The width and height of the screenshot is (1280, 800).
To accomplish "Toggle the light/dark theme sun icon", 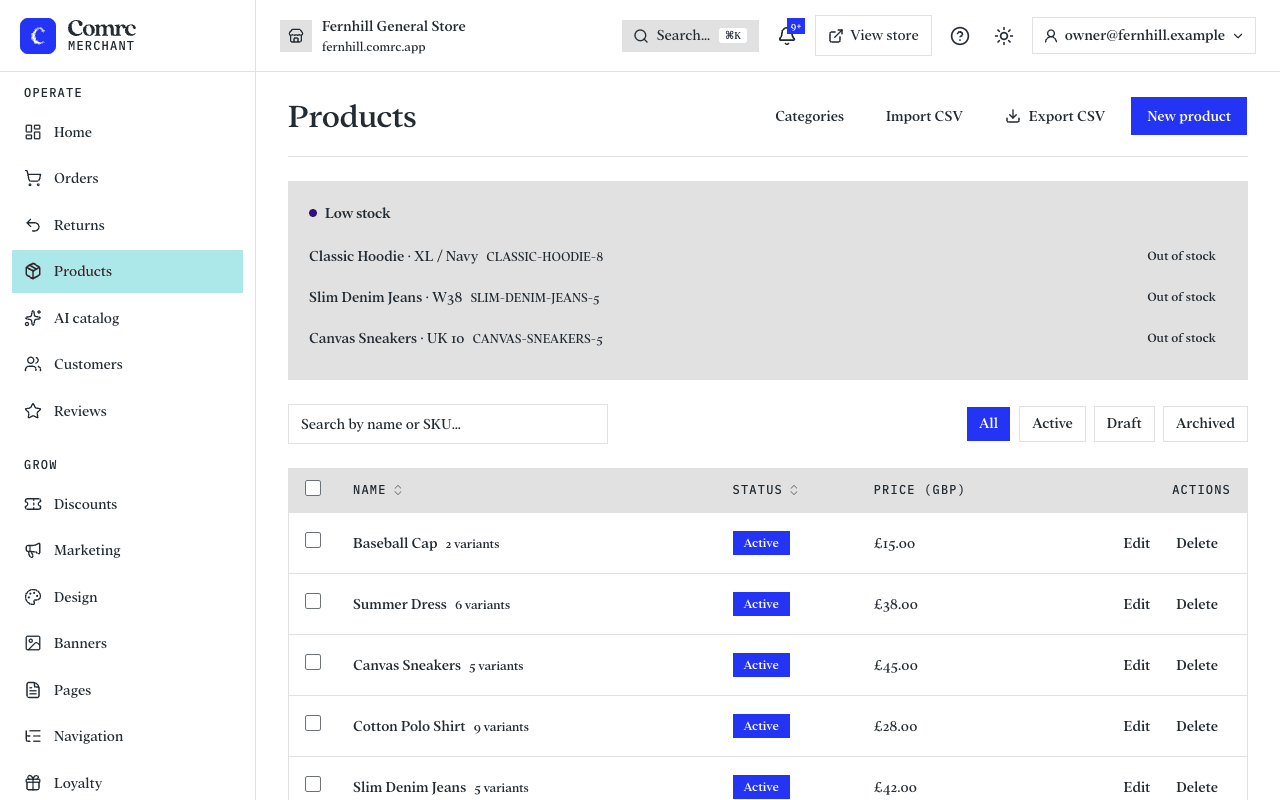I will (x=1004, y=36).
